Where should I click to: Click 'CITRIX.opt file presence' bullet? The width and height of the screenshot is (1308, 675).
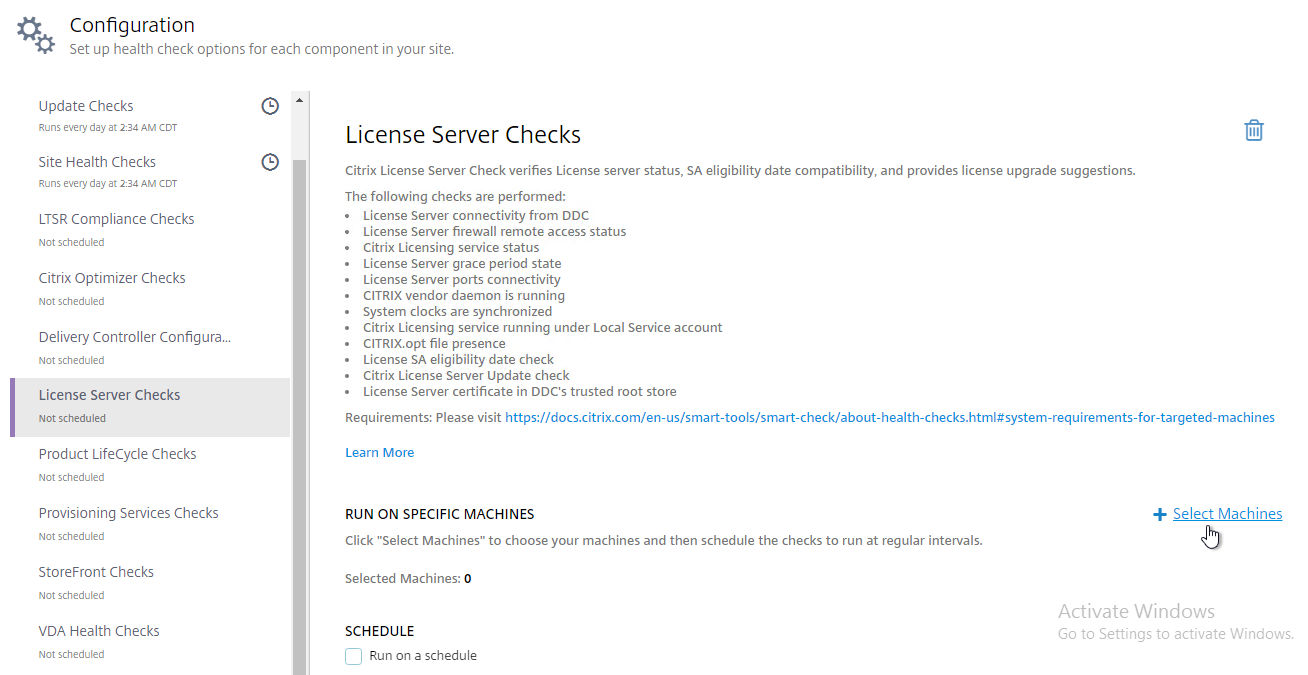[434, 344]
